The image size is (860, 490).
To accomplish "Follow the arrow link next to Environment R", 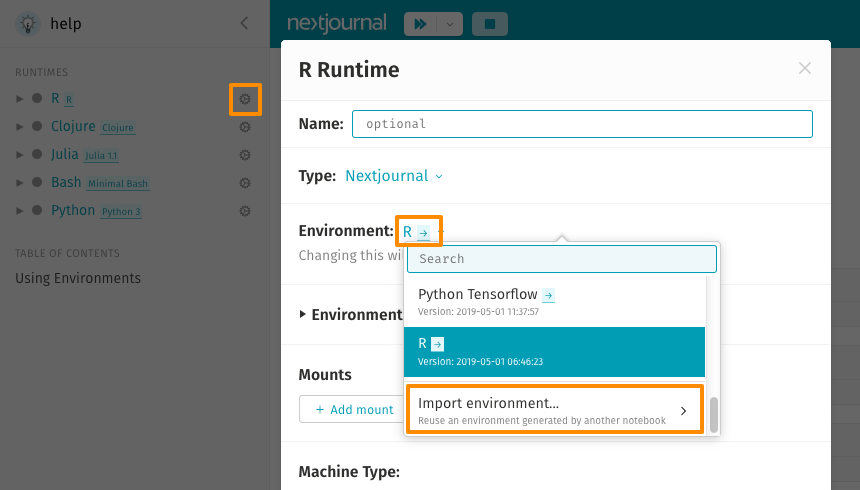I will (x=423, y=233).
